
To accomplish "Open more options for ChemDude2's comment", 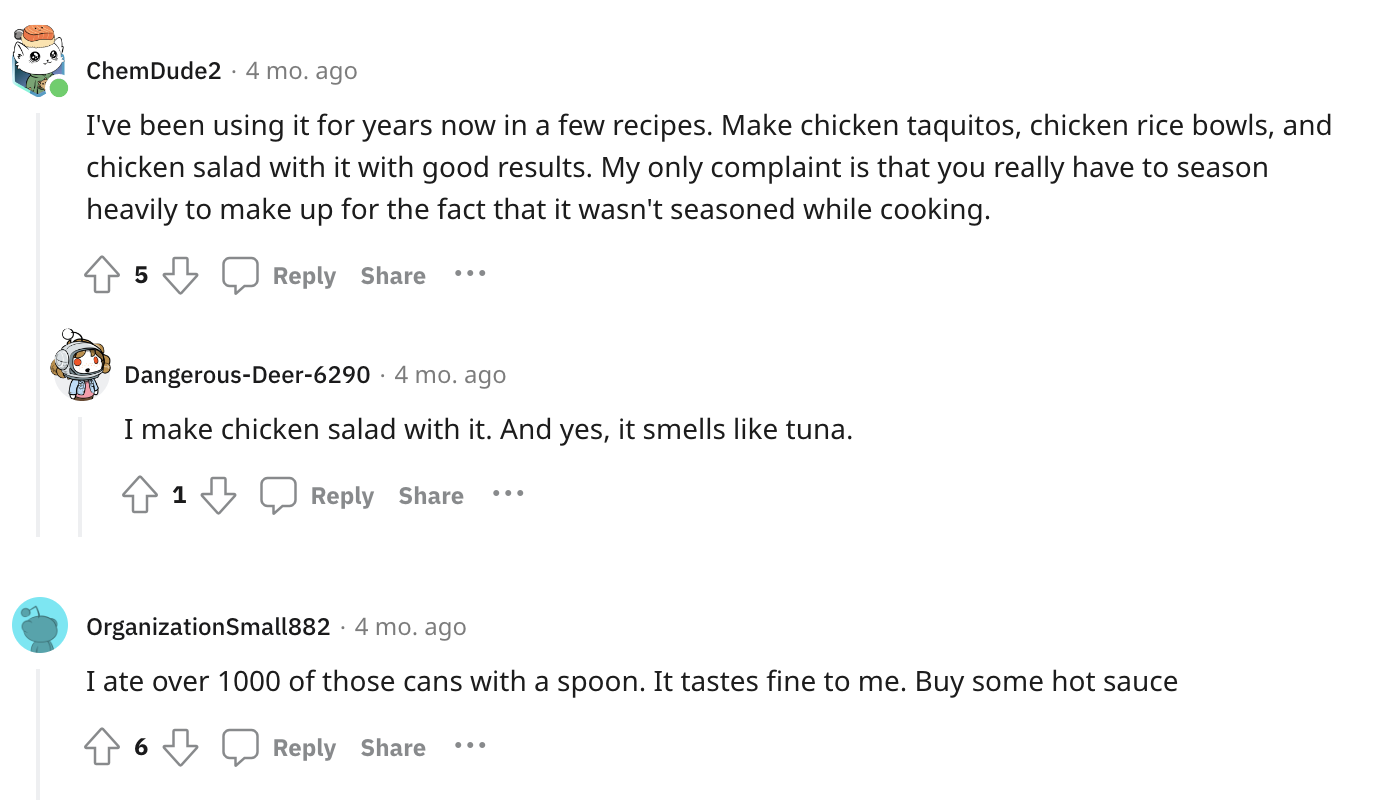I will coord(469,273).
